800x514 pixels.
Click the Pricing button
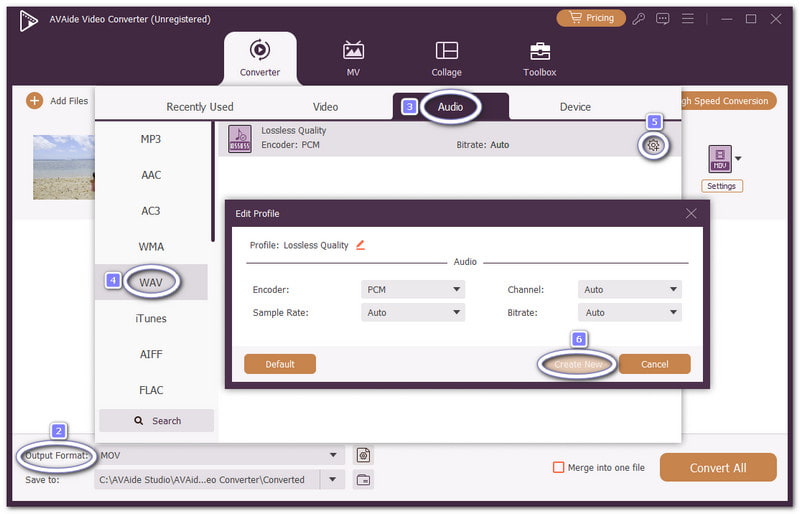pos(591,18)
